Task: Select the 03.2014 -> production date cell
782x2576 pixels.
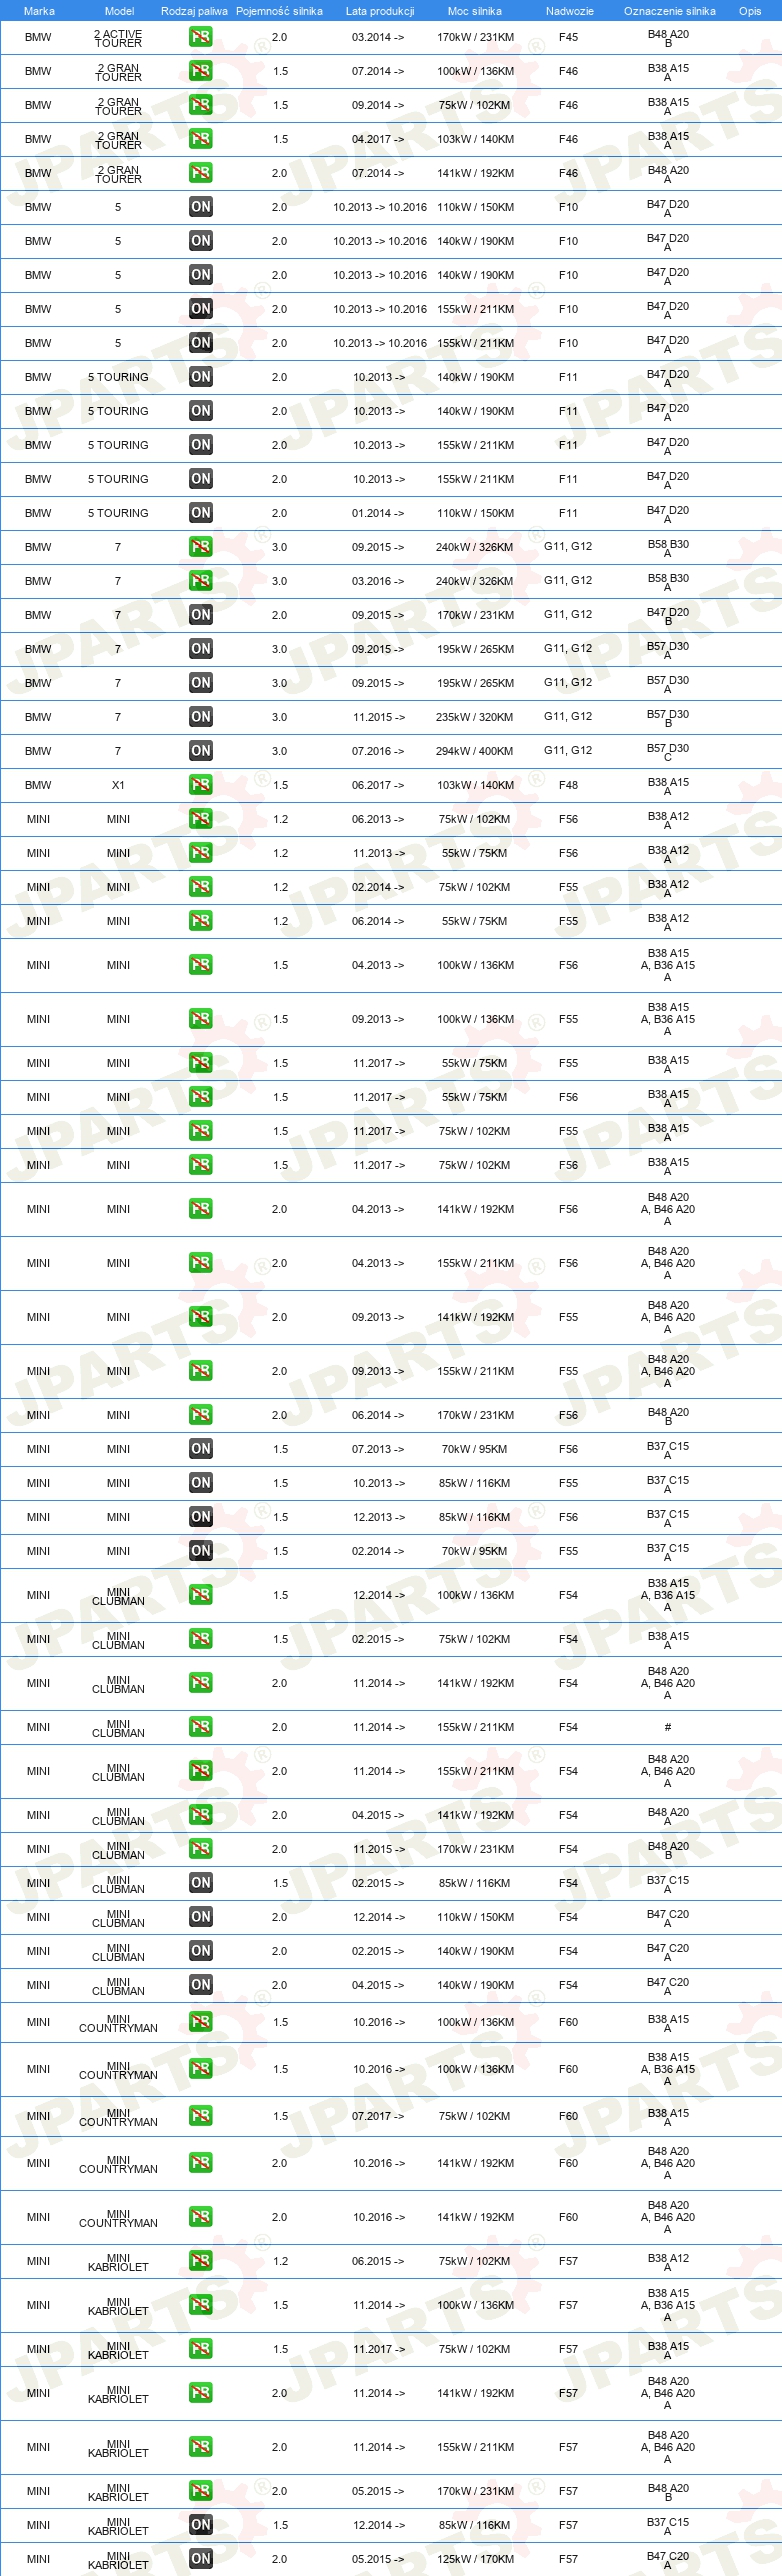Action: coord(378,37)
